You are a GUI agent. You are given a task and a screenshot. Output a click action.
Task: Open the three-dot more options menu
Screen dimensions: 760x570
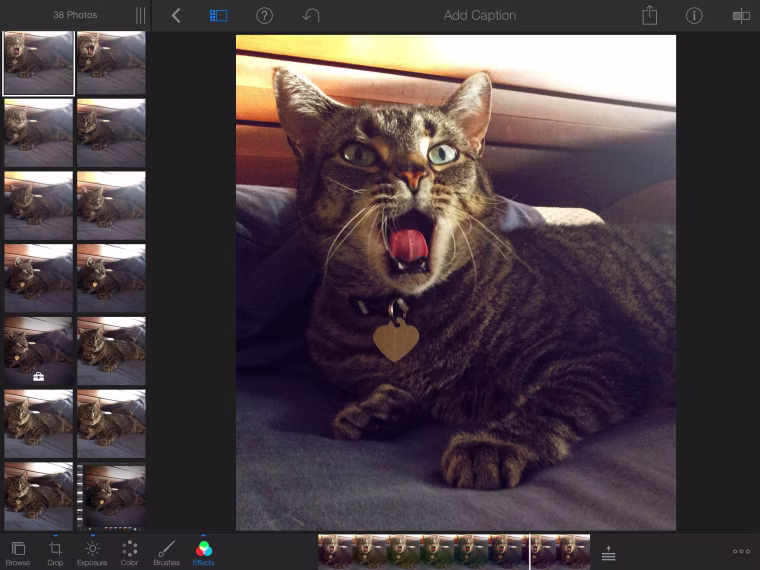click(x=741, y=551)
